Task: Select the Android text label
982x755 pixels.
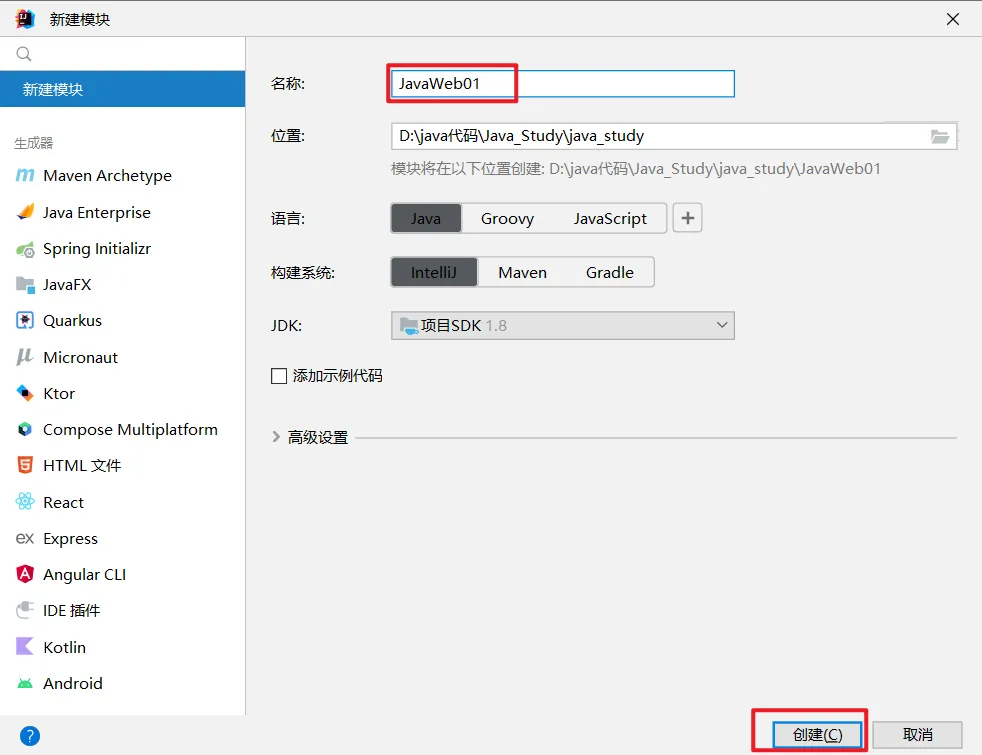Action: pyautogui.click(x=73, y=683)
